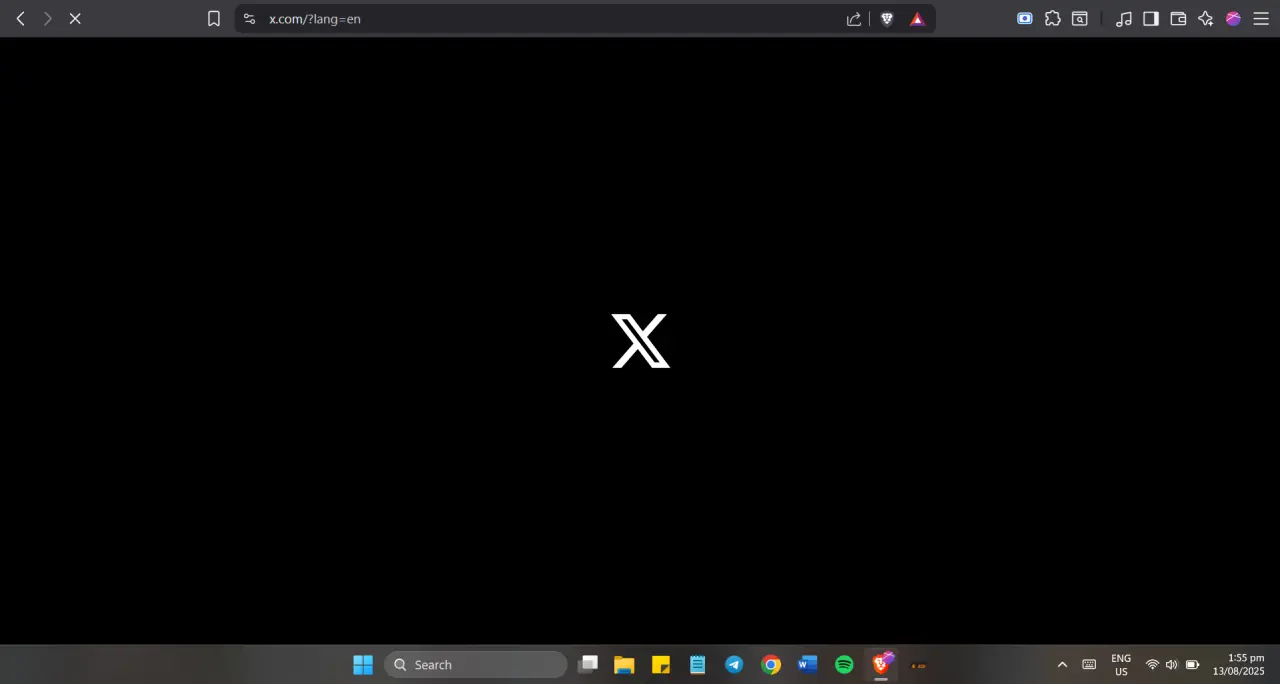1280x684 pixels.
Task: Click the tab search toolbar icon
Action: point(1080,18)
